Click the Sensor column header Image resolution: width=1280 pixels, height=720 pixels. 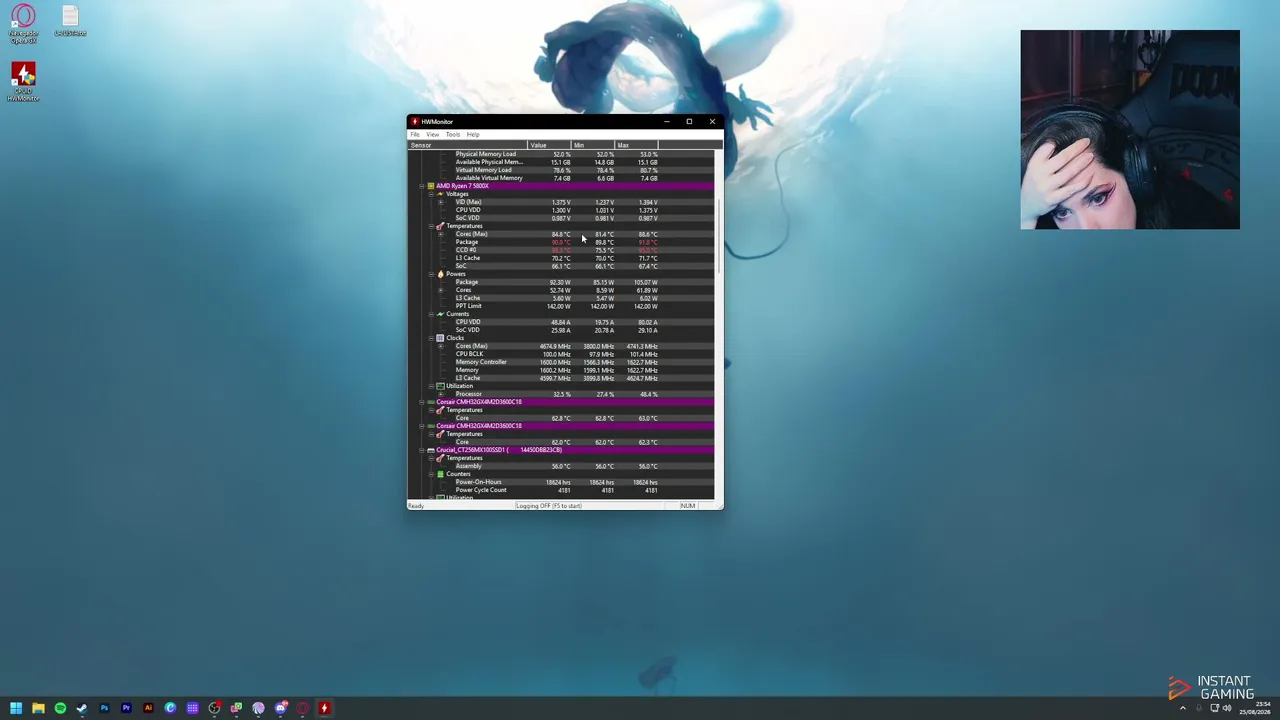[467, 145]
